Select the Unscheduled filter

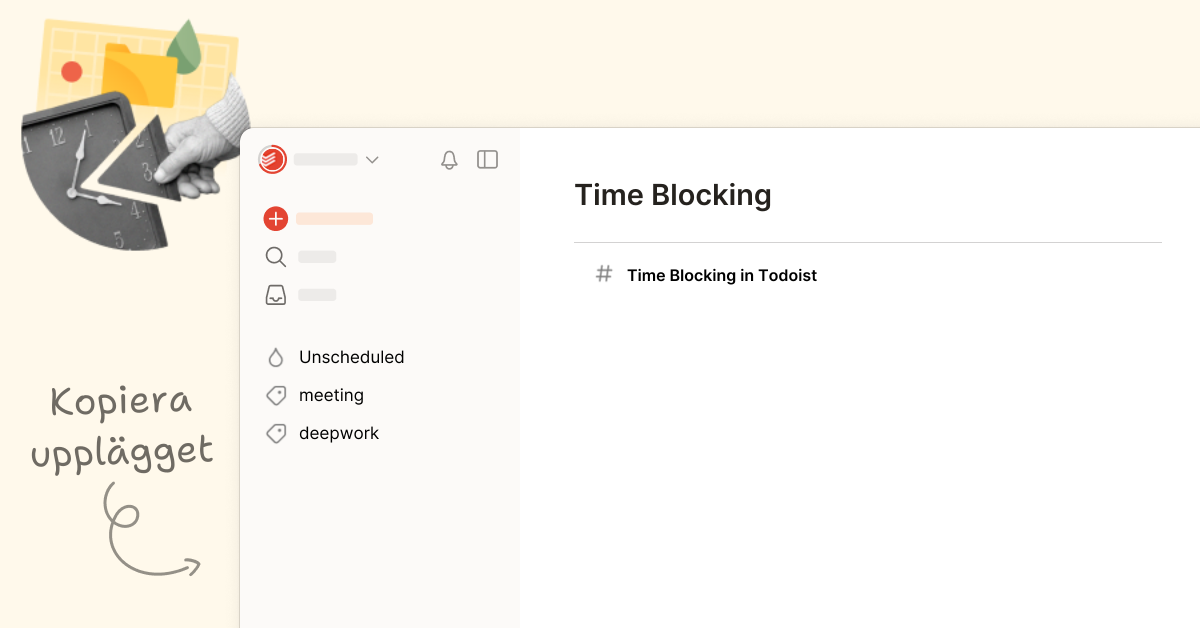[x=352, y=357]
